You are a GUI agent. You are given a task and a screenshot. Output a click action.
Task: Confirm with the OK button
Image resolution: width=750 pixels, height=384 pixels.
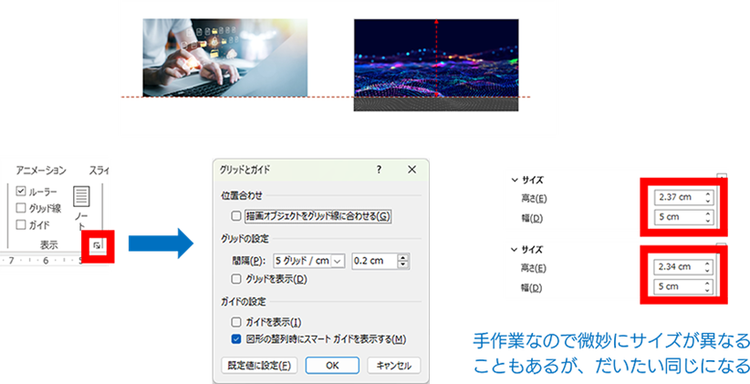332,365
